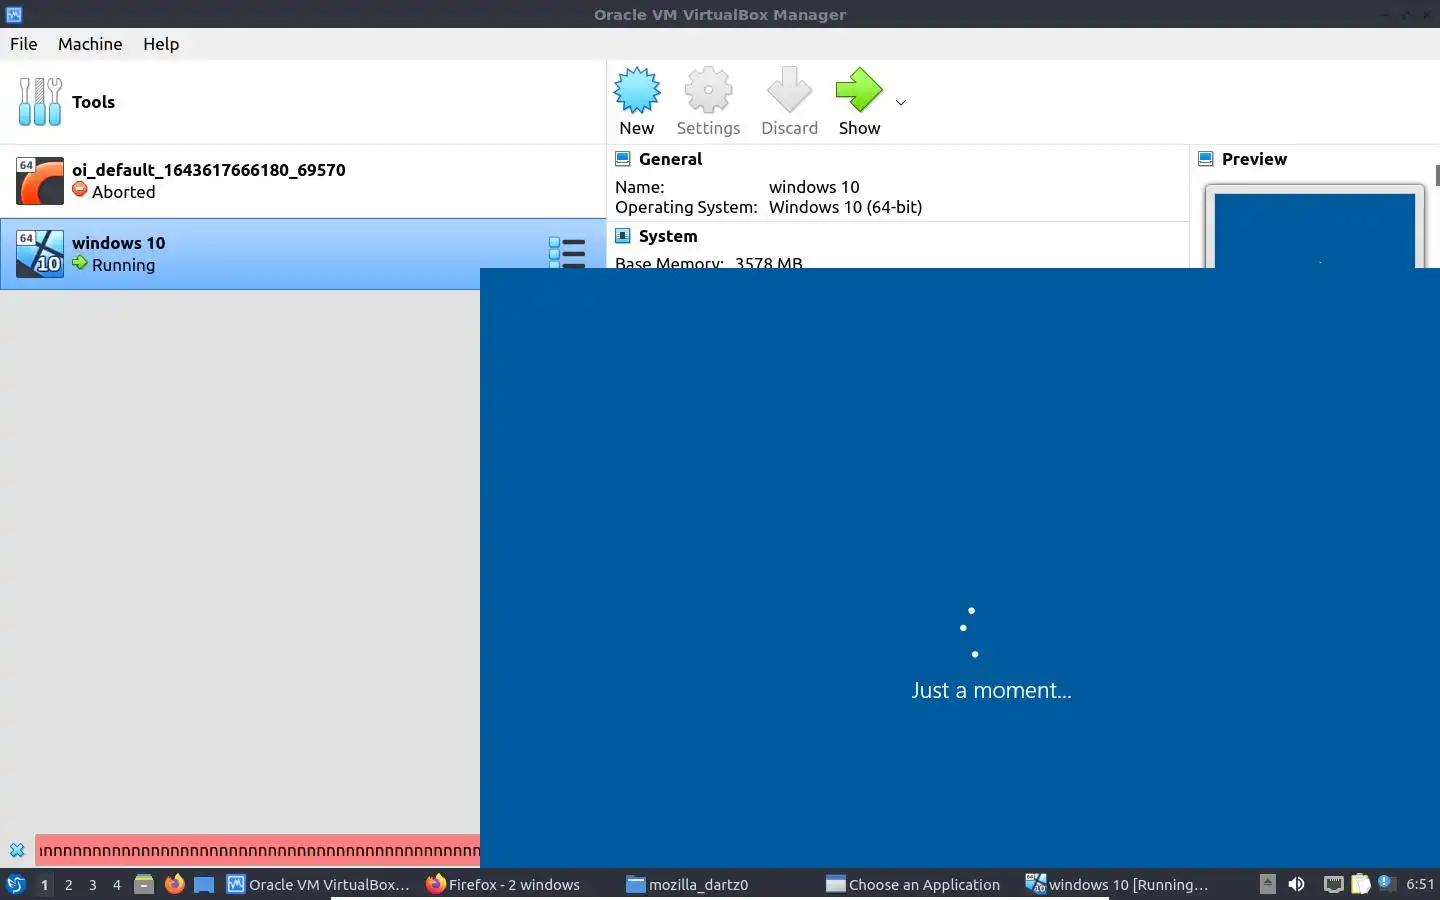Open the Lubuntu start menu icon
Viewport: 1440px width, 900px height.
click(15, 884)
